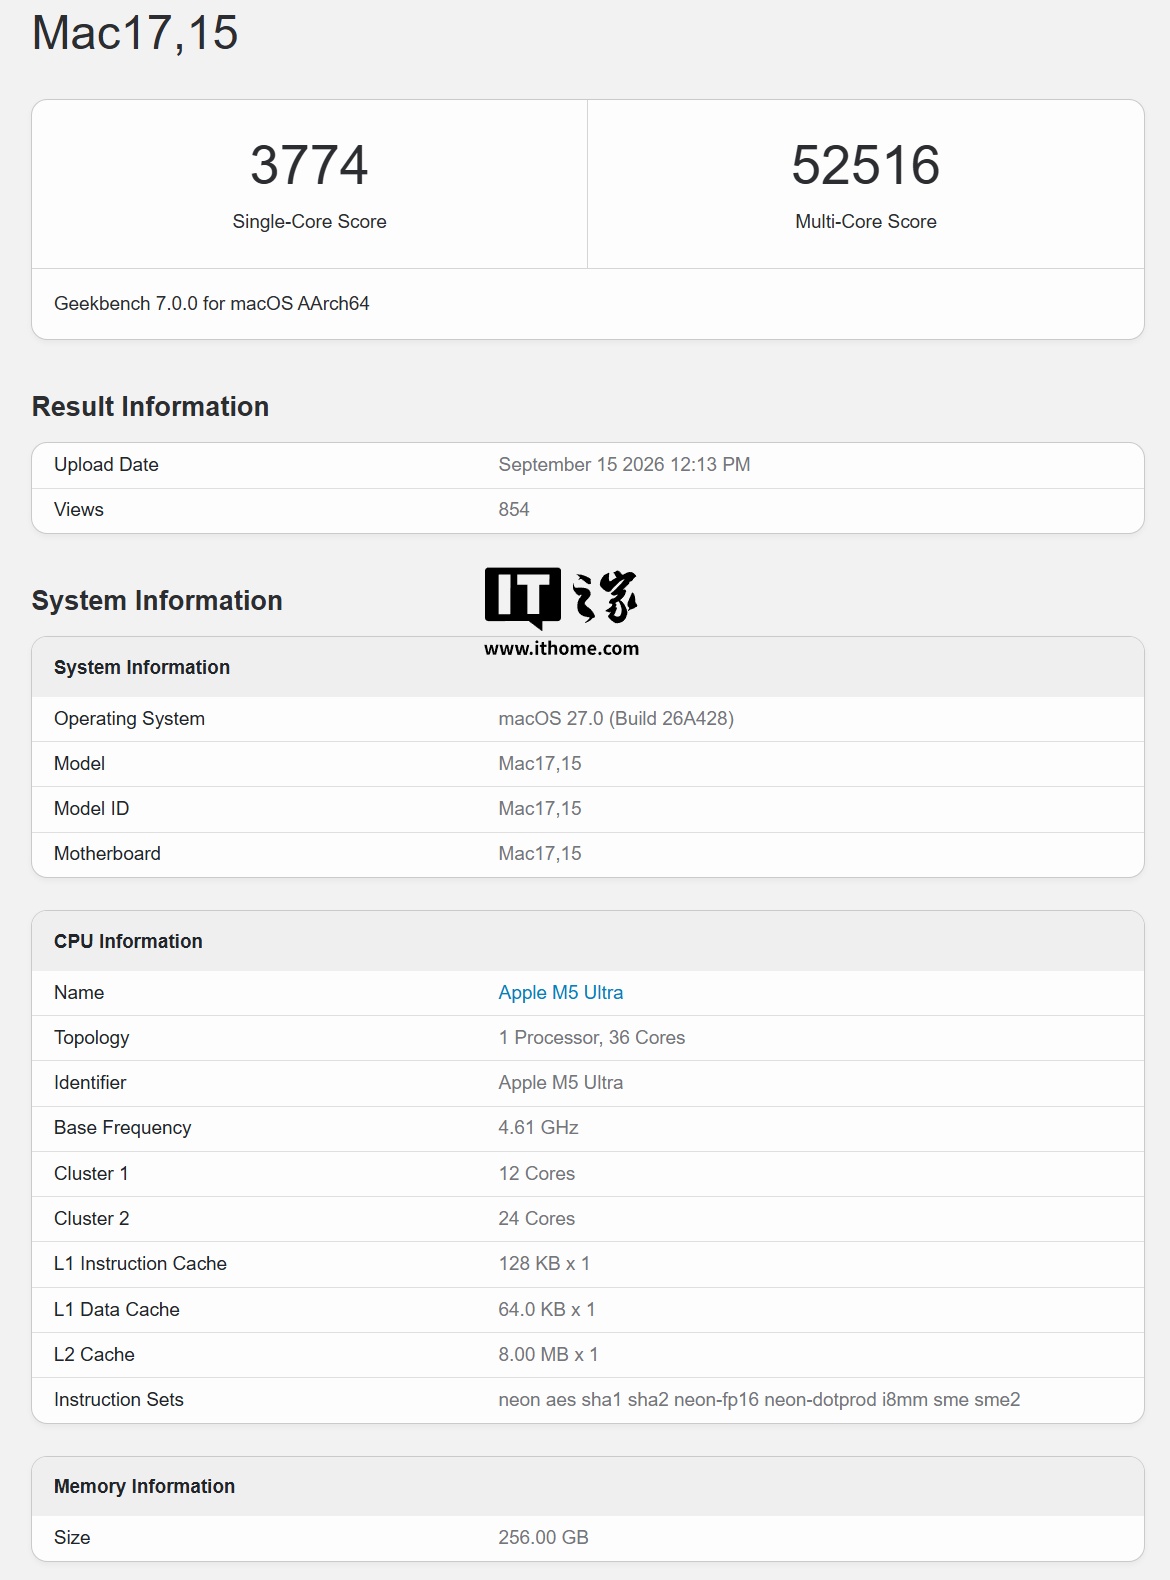Select the Base Frequency label
Screen dimensions: 1170x1580
[122, 1127]
